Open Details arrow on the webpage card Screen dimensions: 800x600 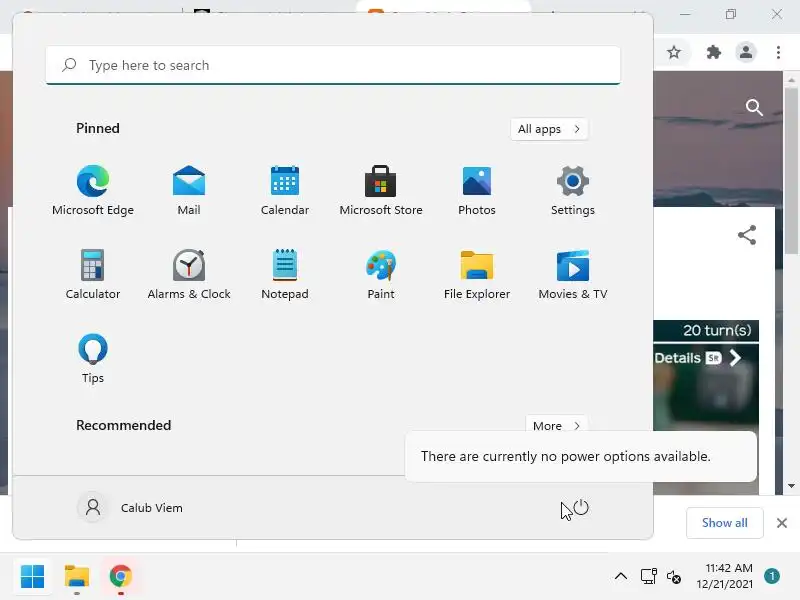pos(736,358)
